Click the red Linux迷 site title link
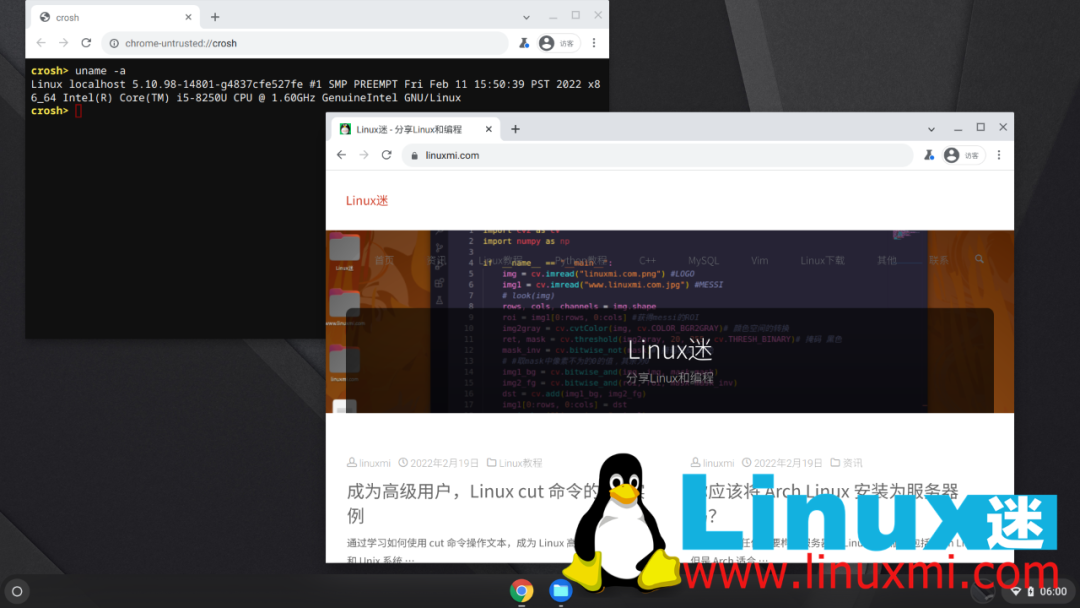Viewport: 1080px width, 608px height. coord(367,201)
